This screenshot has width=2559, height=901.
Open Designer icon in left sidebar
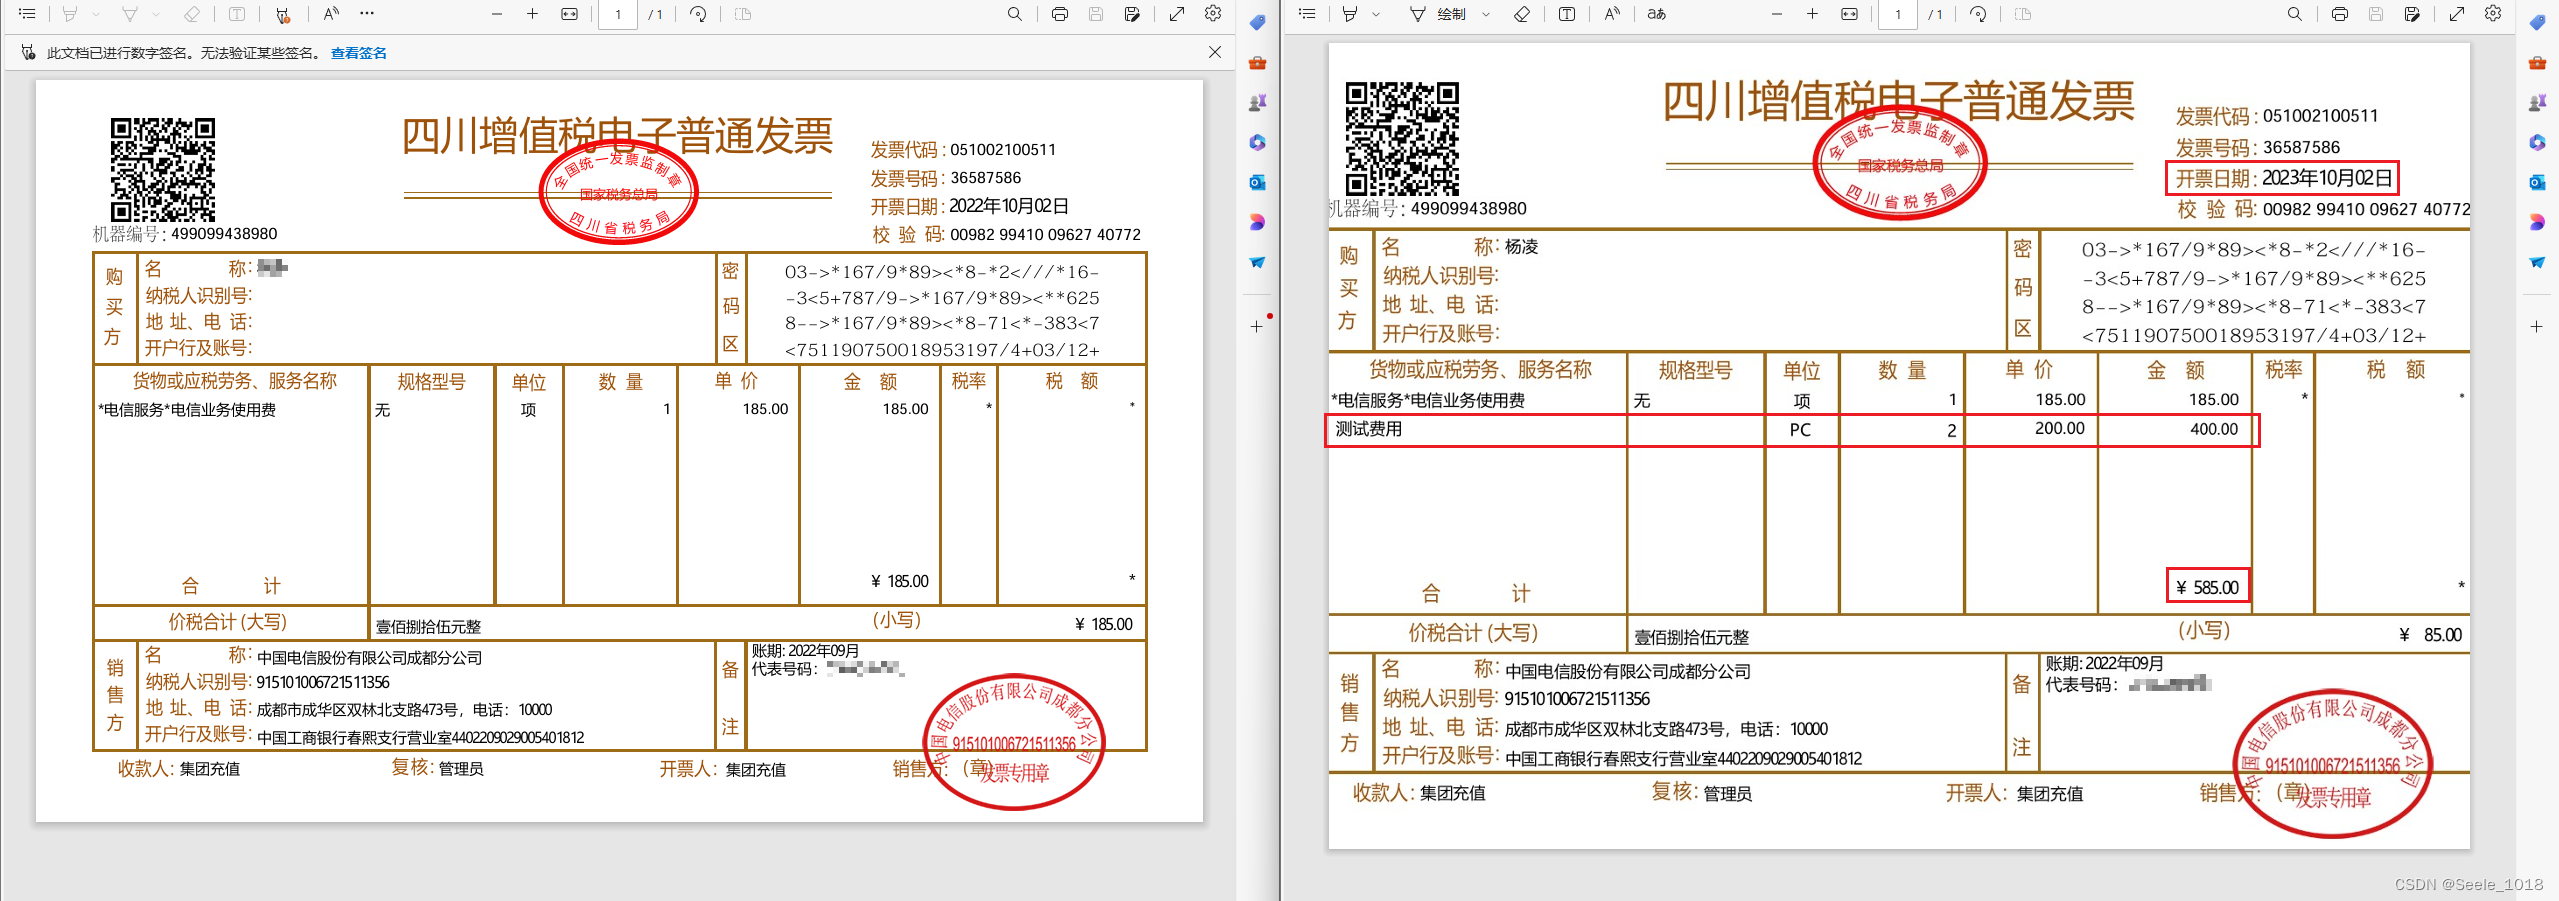(1257, 222)
